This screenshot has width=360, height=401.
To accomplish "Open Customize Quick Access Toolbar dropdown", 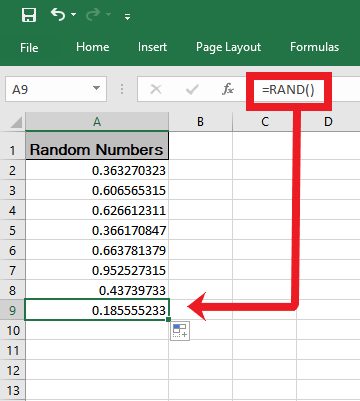I will [x=127, y=16].
